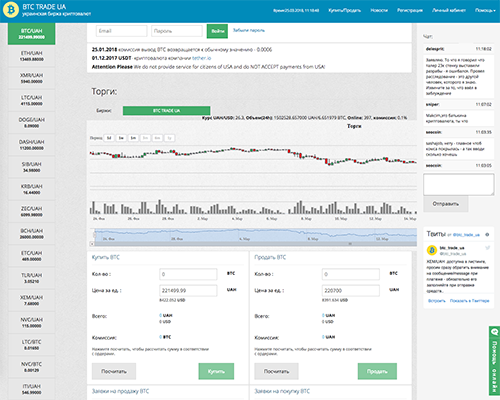The height and width of the screenshot is (400, 500).
Task: Select the ITI/UAH trading pair
Action: click(32, 389)
